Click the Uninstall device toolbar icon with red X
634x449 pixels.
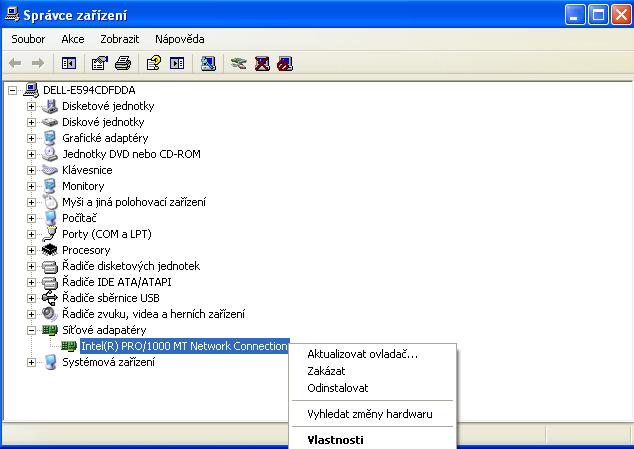262,63
